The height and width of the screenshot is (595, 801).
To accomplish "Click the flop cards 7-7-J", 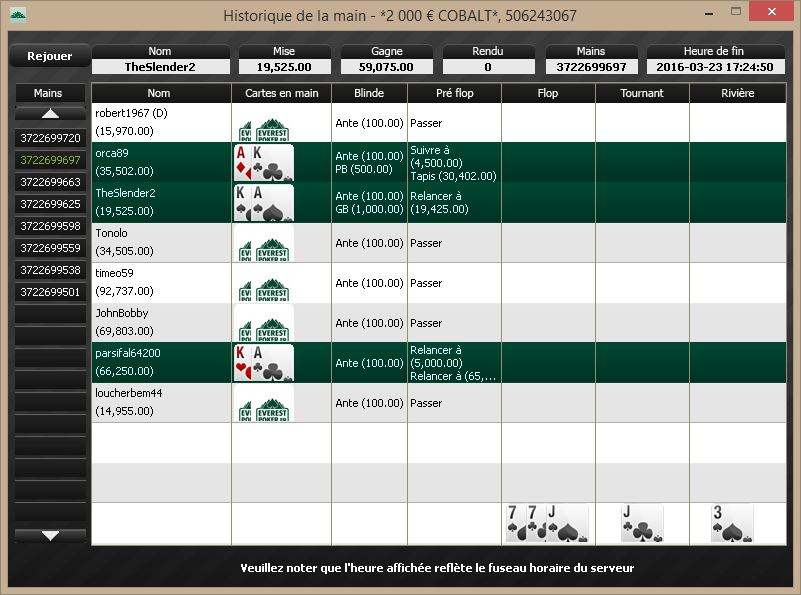I will 547,523.
